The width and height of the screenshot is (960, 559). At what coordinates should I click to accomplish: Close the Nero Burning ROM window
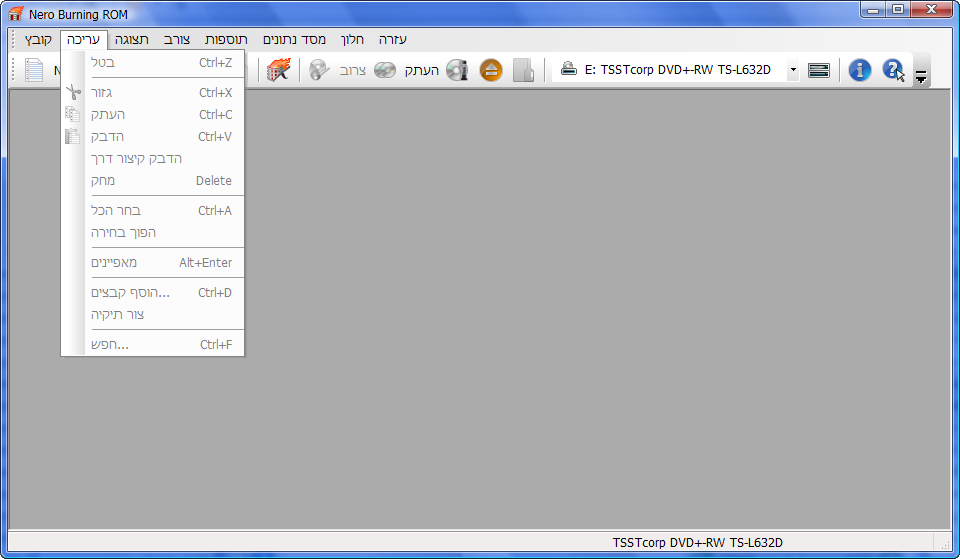pos(931,9)
